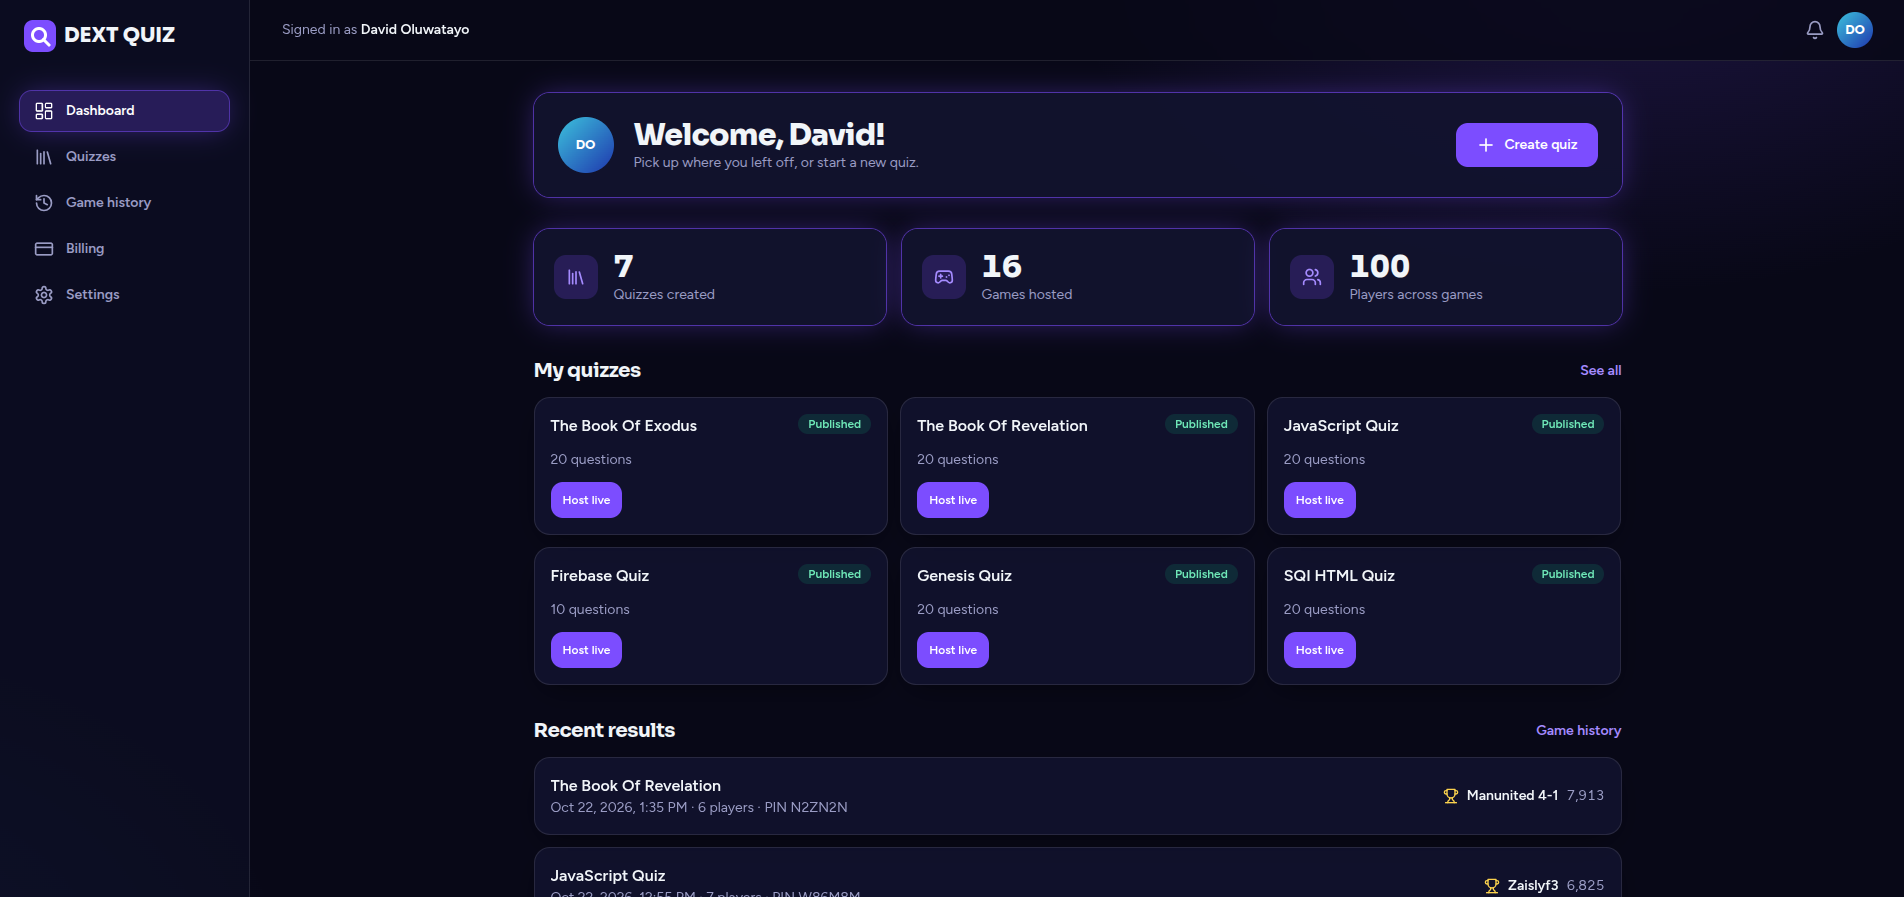Open Game history in the sidebar
This screenshot has height=897, width=1904.
point(124,203)
